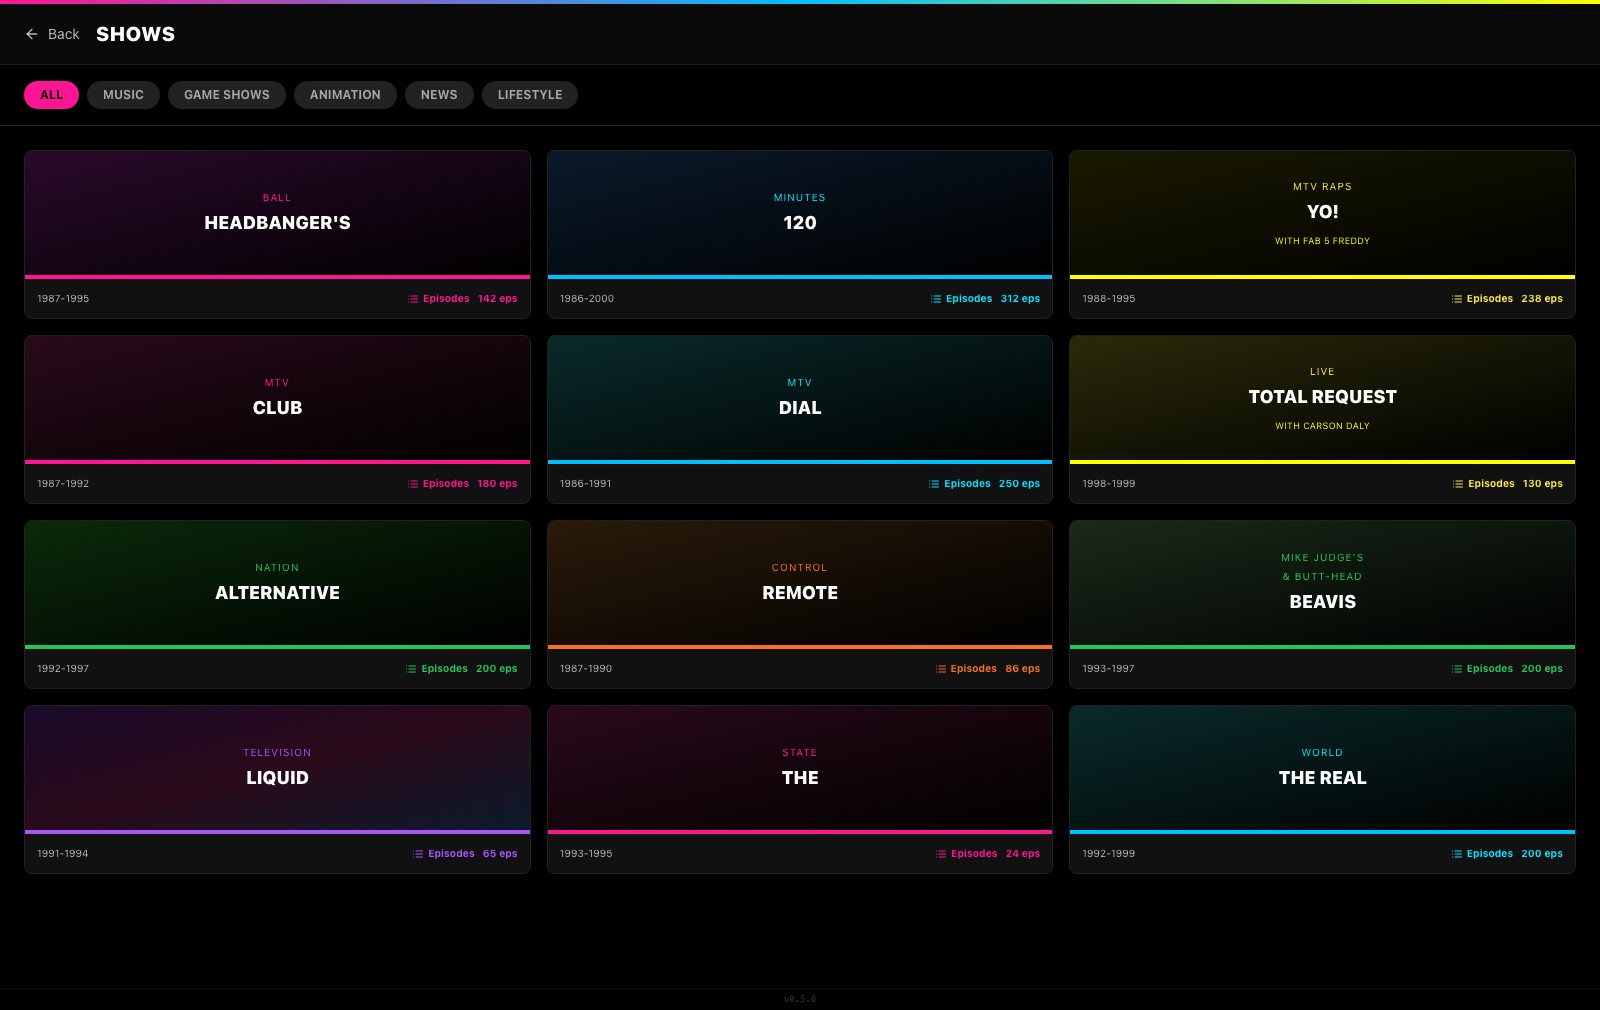Select the ALL filter tab
The image size is (1600, 1010).
51,95
